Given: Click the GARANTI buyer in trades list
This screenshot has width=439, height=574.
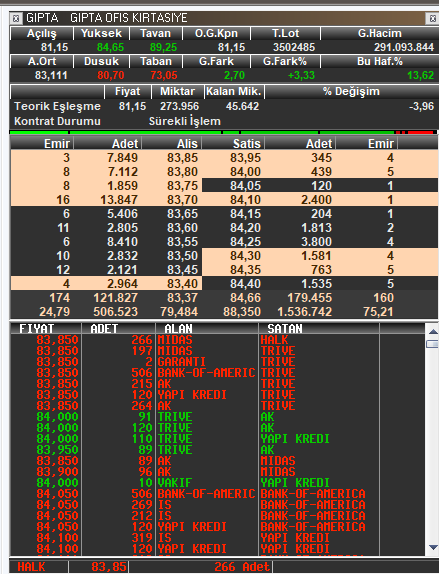Looking at the screenshot, I should (x=182, y=362).
